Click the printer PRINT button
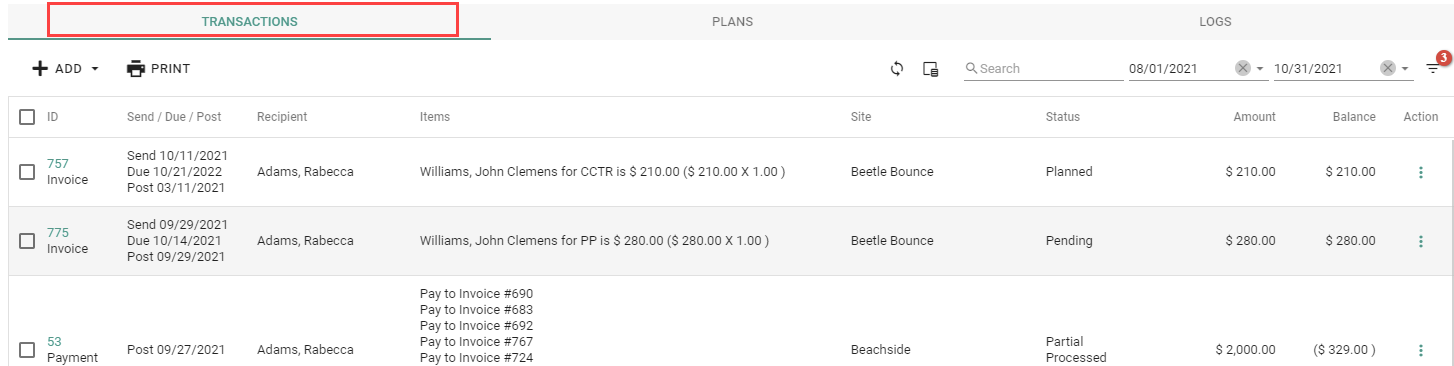The width and height of the screenshot is (1454, 366). [x=158, y=69]
